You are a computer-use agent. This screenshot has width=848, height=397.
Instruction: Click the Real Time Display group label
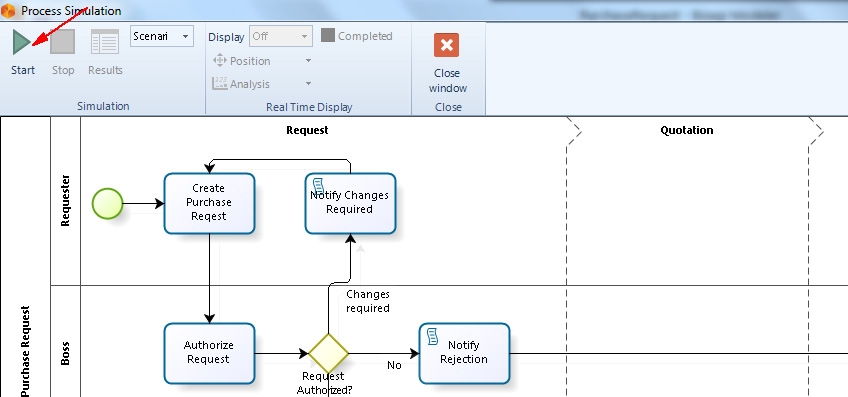pyautogui.click(x=309, y=107)
